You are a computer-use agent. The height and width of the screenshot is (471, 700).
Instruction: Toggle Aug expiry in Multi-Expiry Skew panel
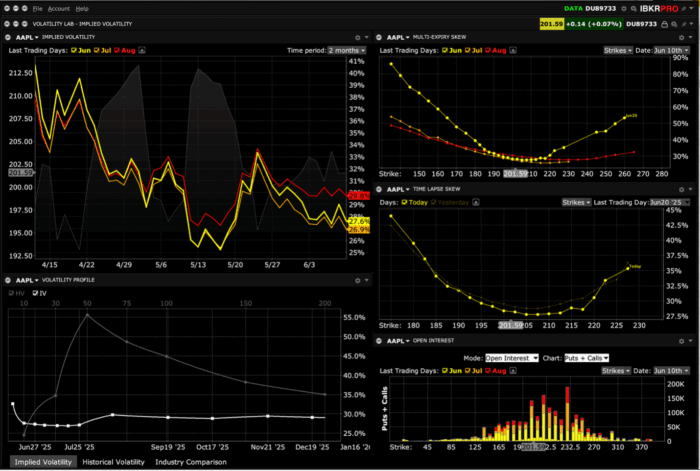click(x=488, y=50)
